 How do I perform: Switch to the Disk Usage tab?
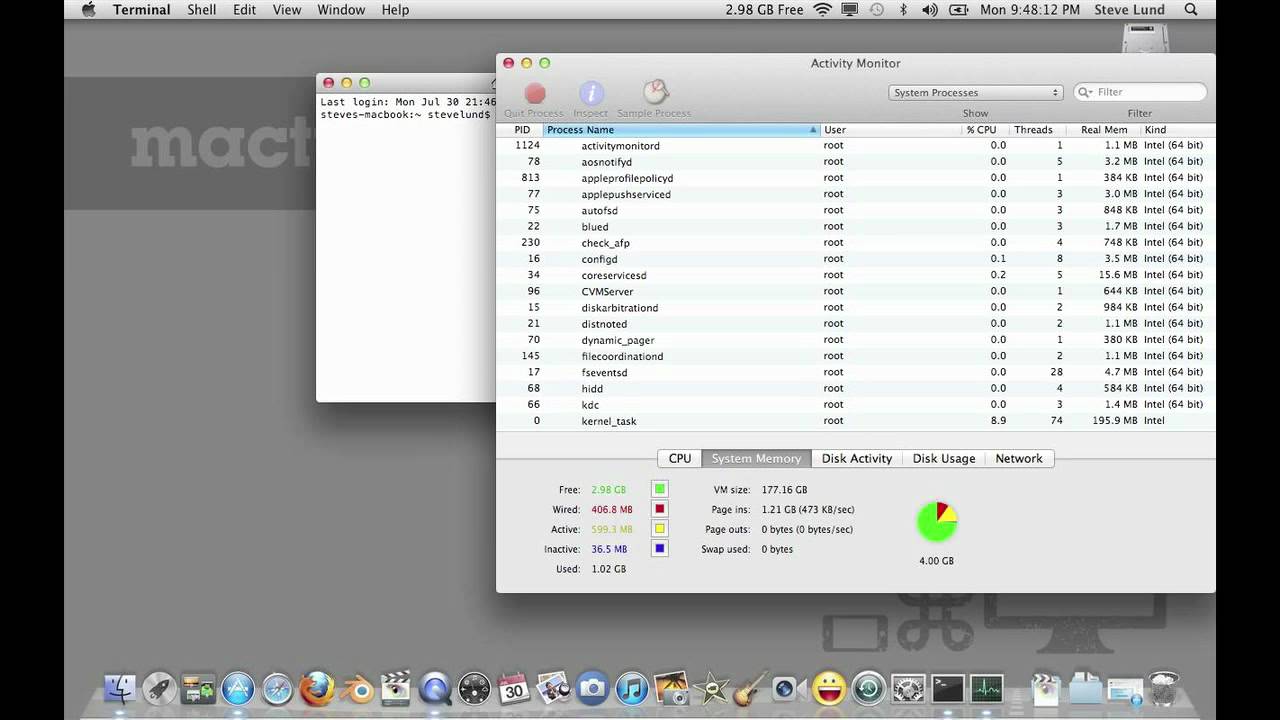click(944, 458)
